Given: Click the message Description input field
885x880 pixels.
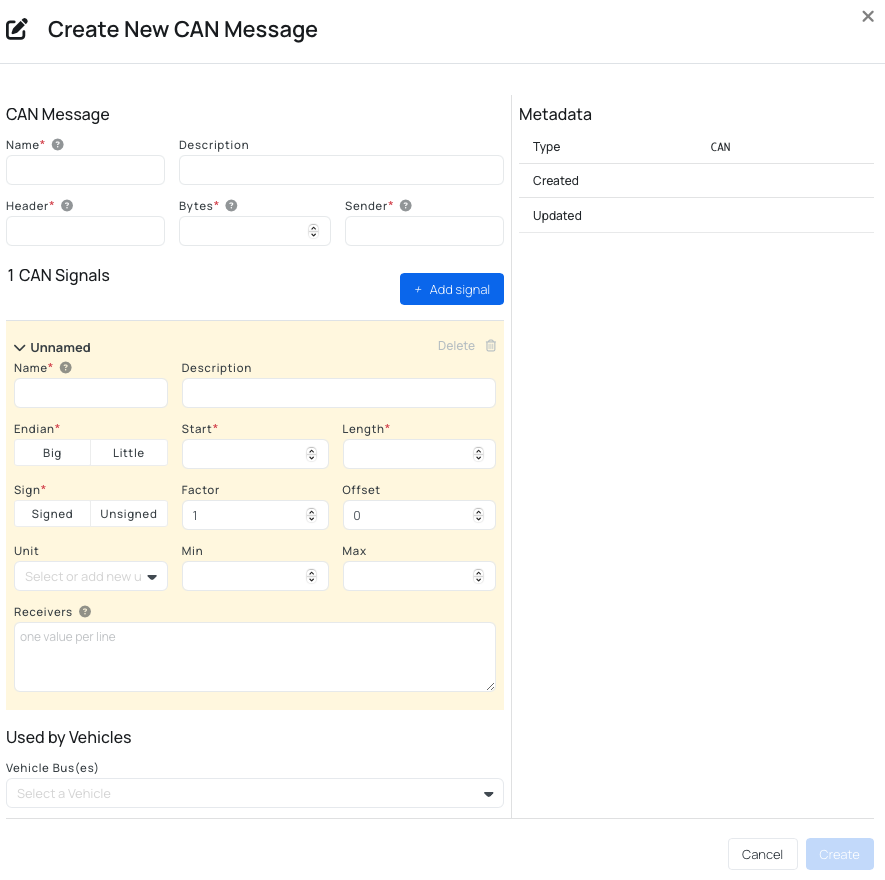Looking at the screenshot, I should pos(340,169).
